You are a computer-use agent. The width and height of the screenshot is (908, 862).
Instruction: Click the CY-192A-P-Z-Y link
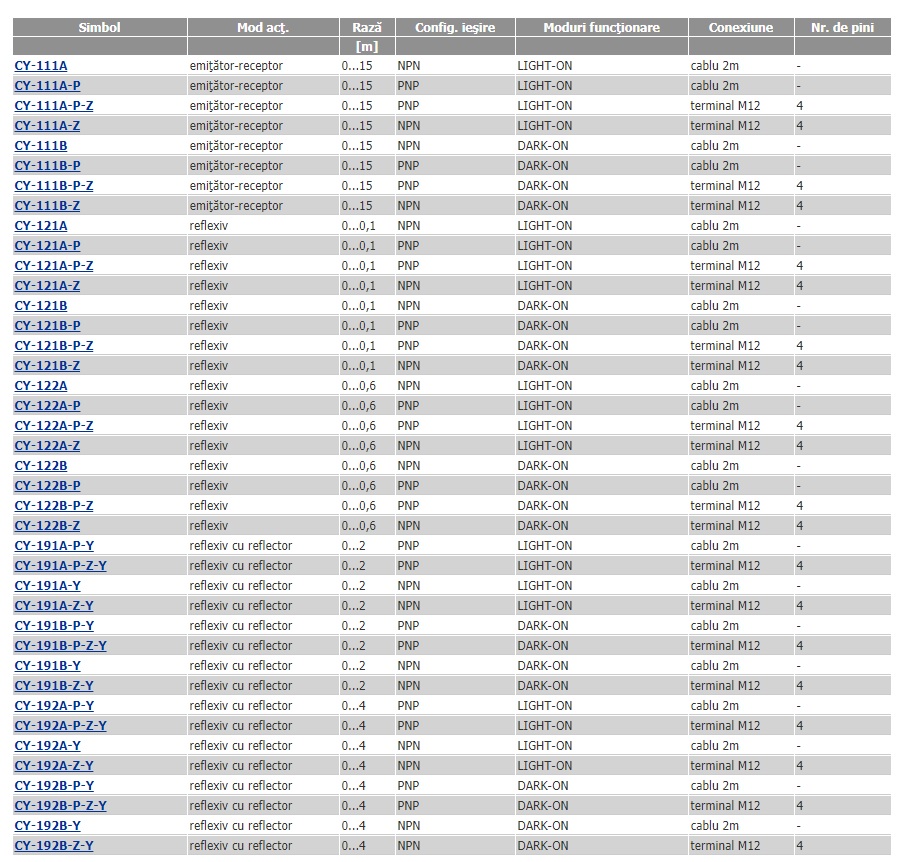click(61, 725)
